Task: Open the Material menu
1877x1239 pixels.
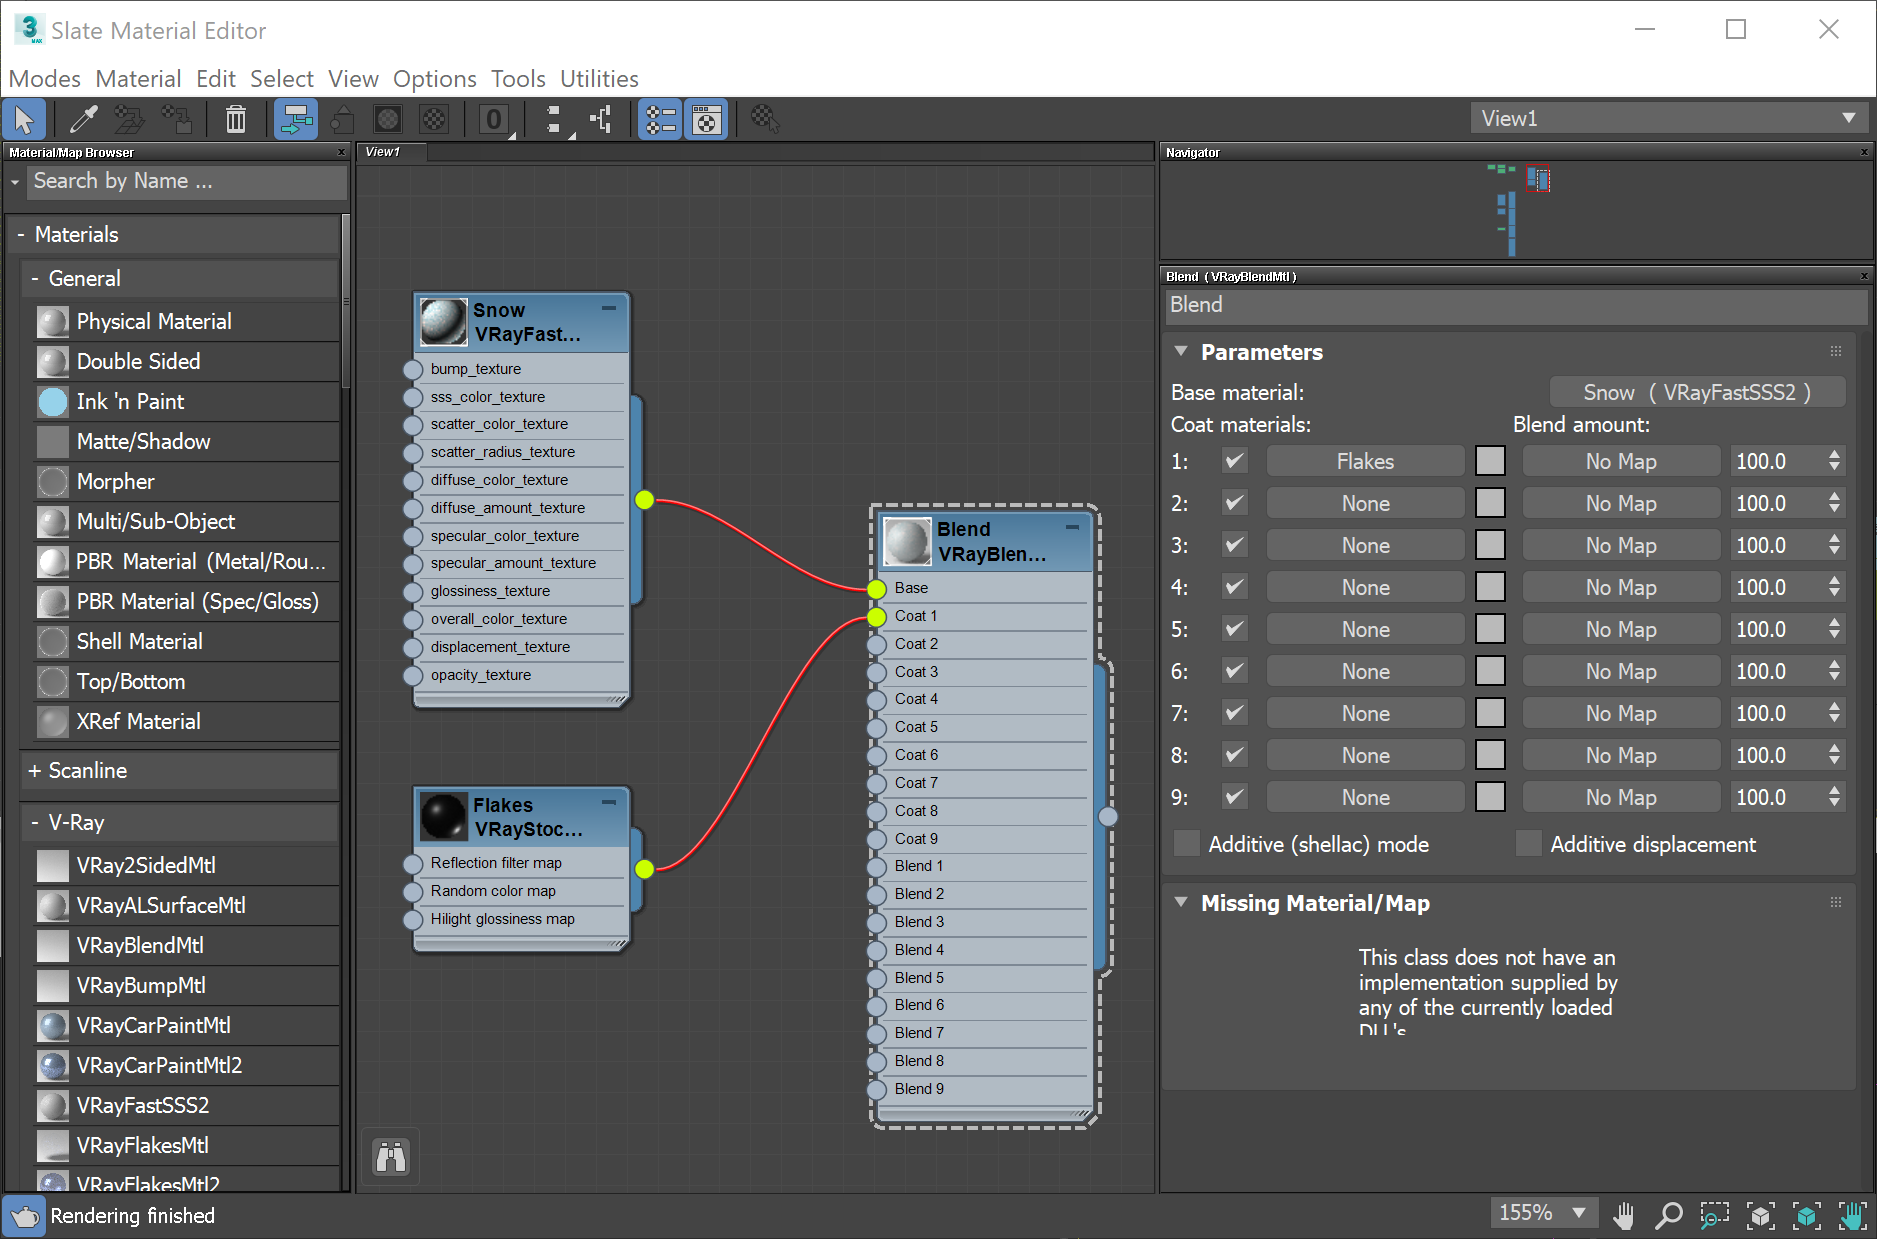Action: [x=138, y=78]
